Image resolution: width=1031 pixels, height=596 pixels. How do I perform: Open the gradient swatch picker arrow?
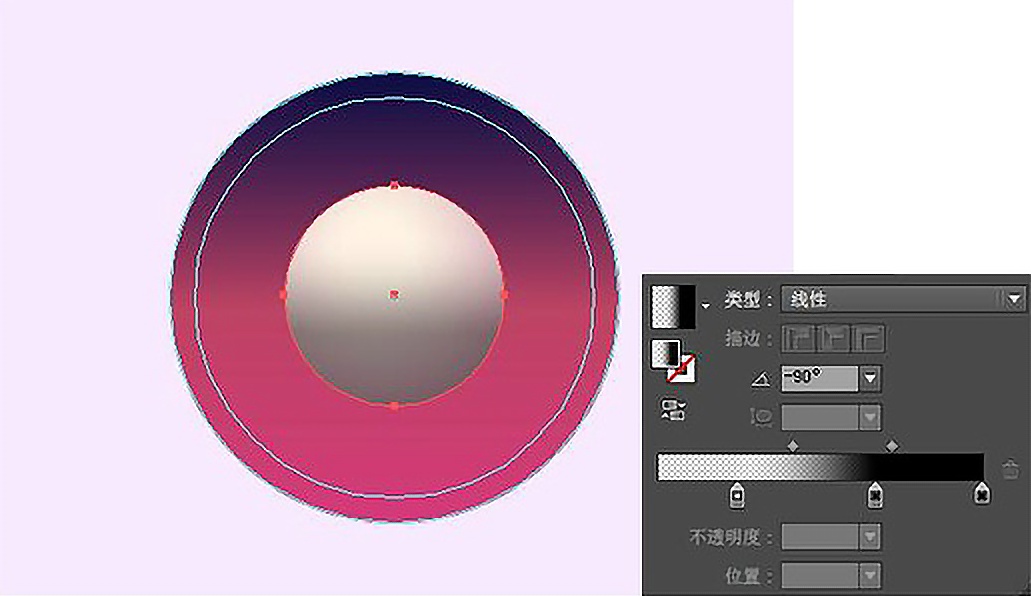tap(705, 304)
